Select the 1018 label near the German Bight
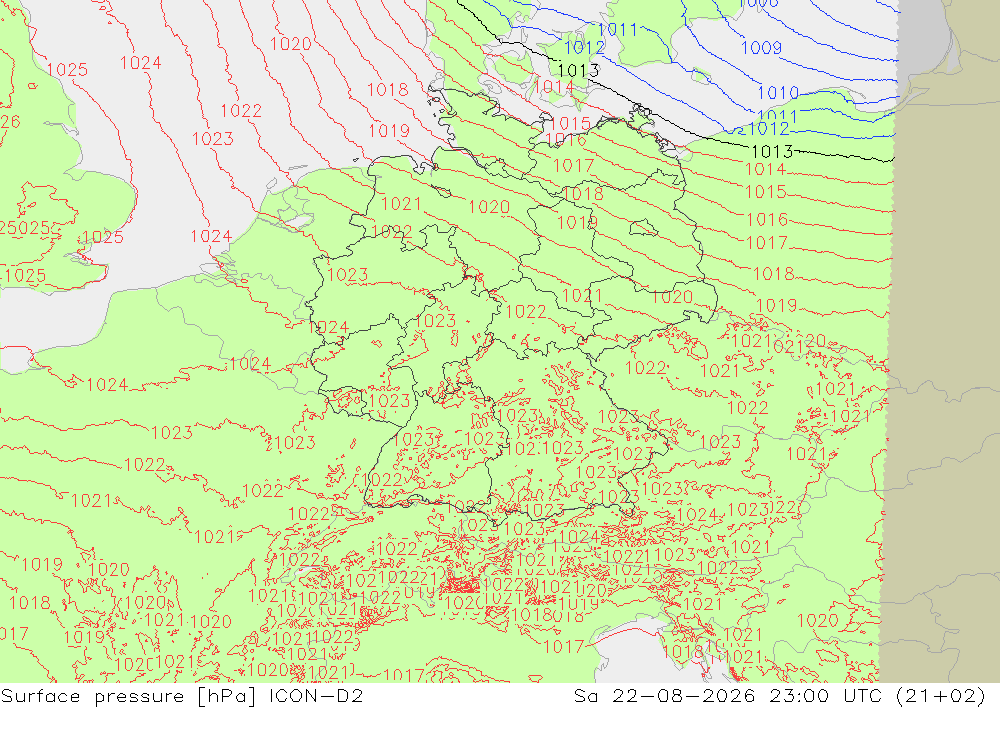Screen dimensions: 1000x733 pos(388,89)
